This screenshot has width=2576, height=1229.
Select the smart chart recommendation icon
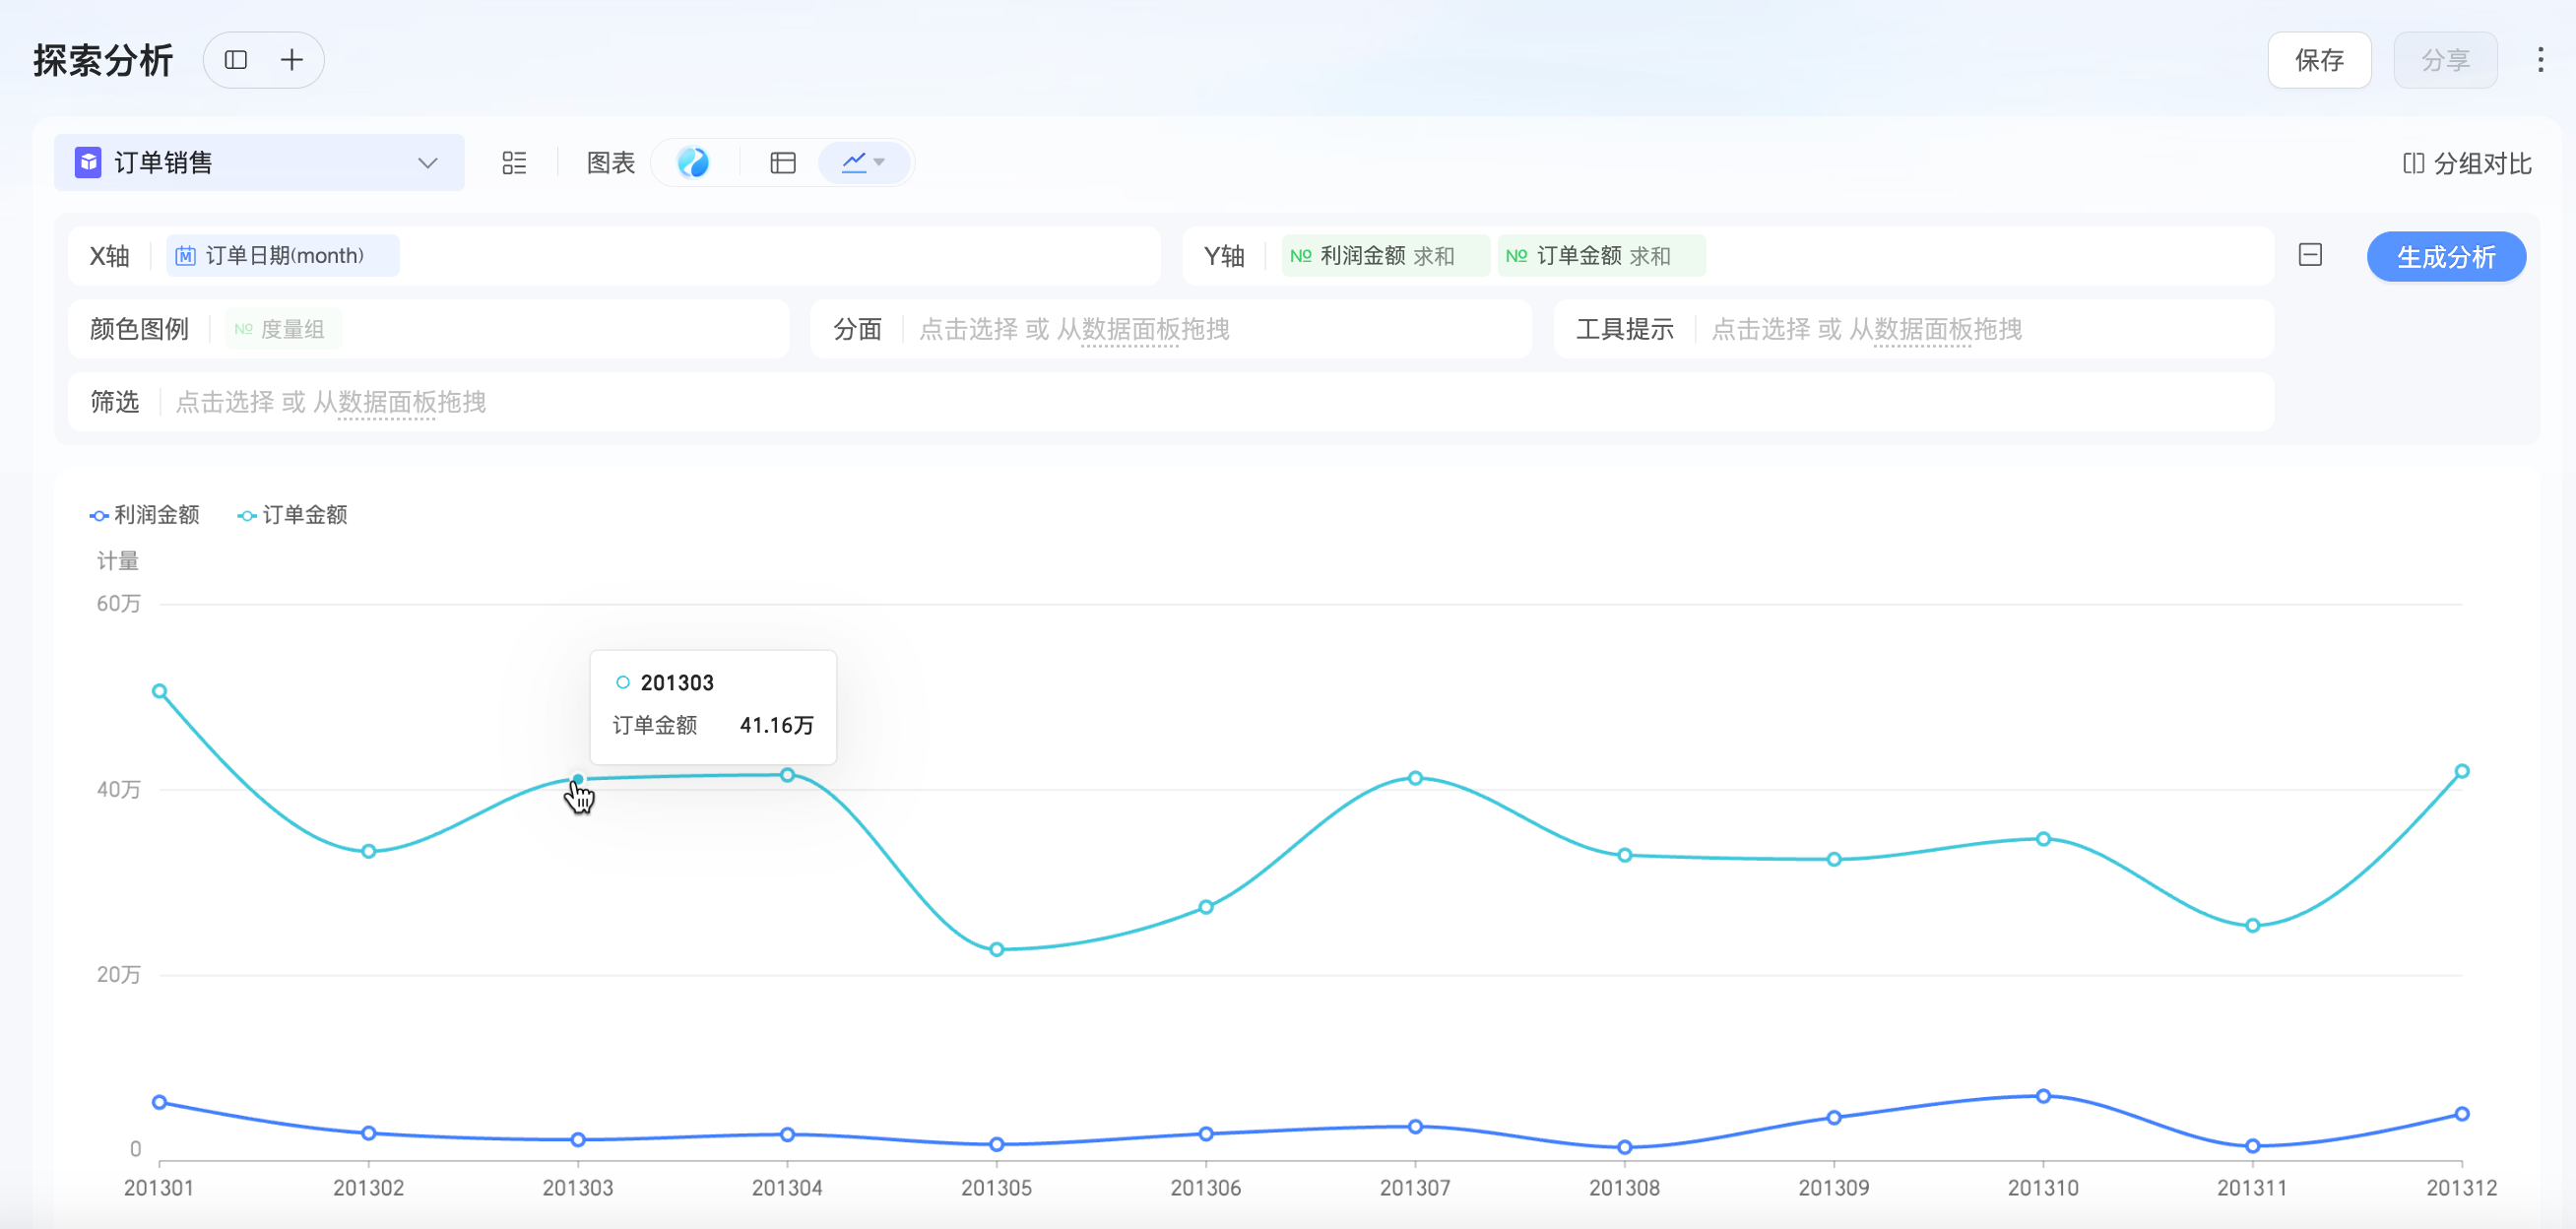pyautogui.click(x=693, y=163)
